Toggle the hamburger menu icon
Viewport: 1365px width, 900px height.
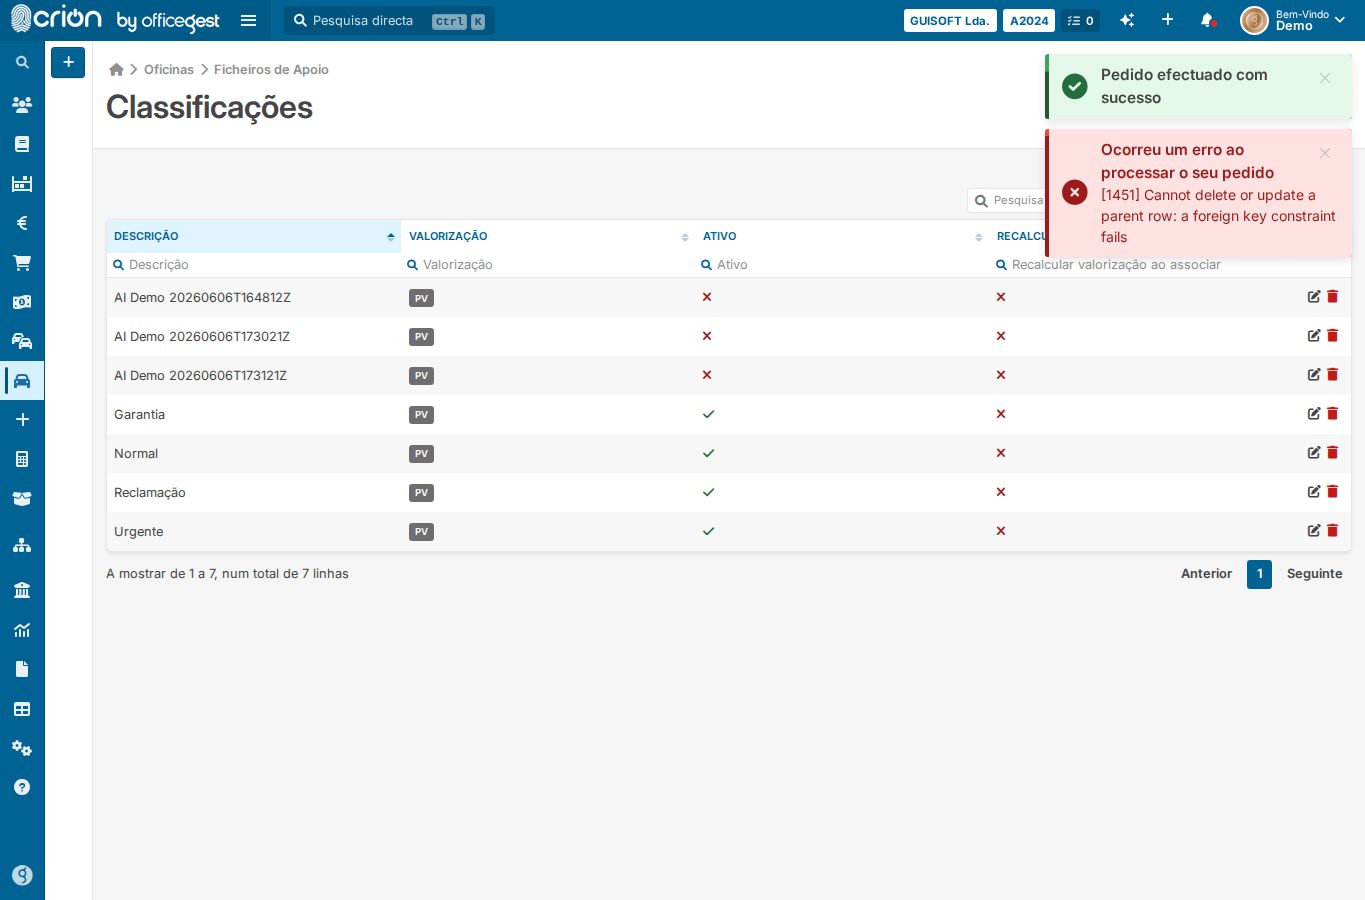pos(249,20)
